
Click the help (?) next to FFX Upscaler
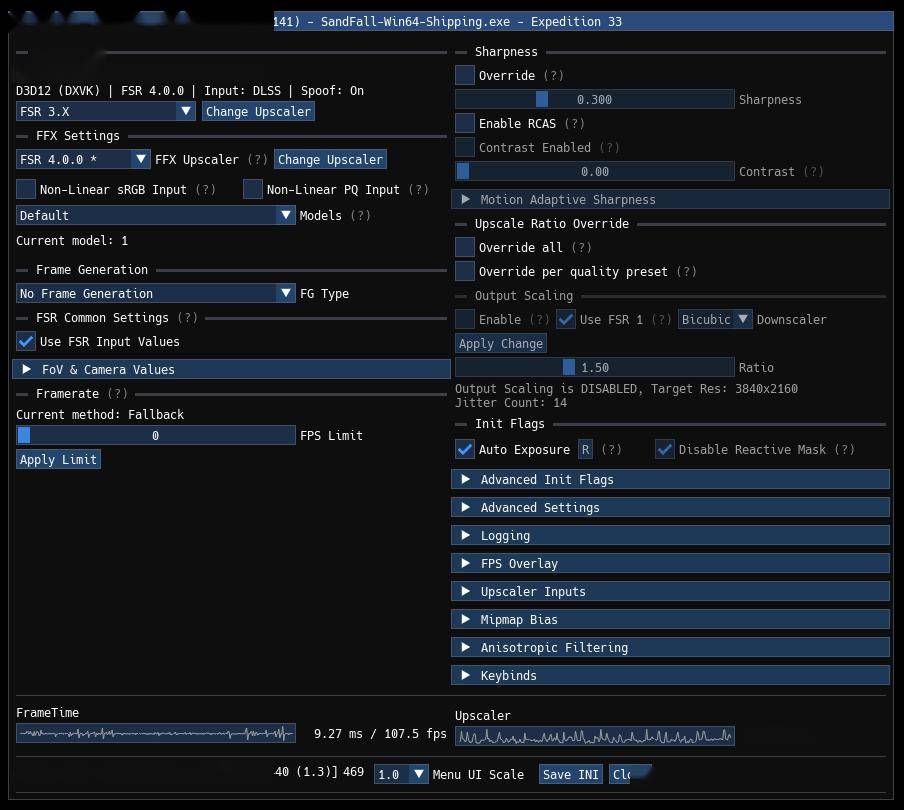[x=257, y=159]
